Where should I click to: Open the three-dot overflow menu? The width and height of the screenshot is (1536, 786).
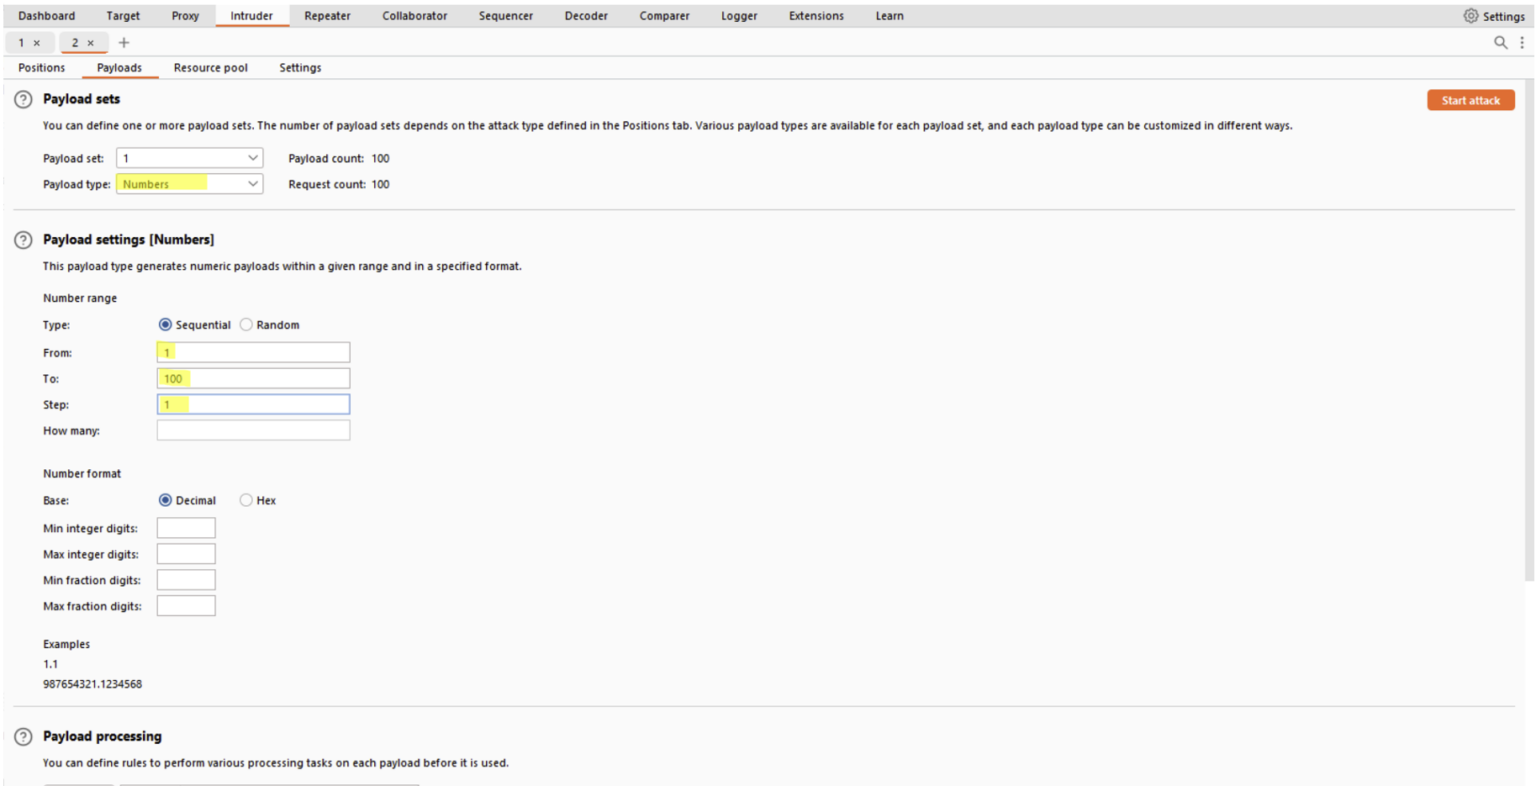pos(1521,43)
